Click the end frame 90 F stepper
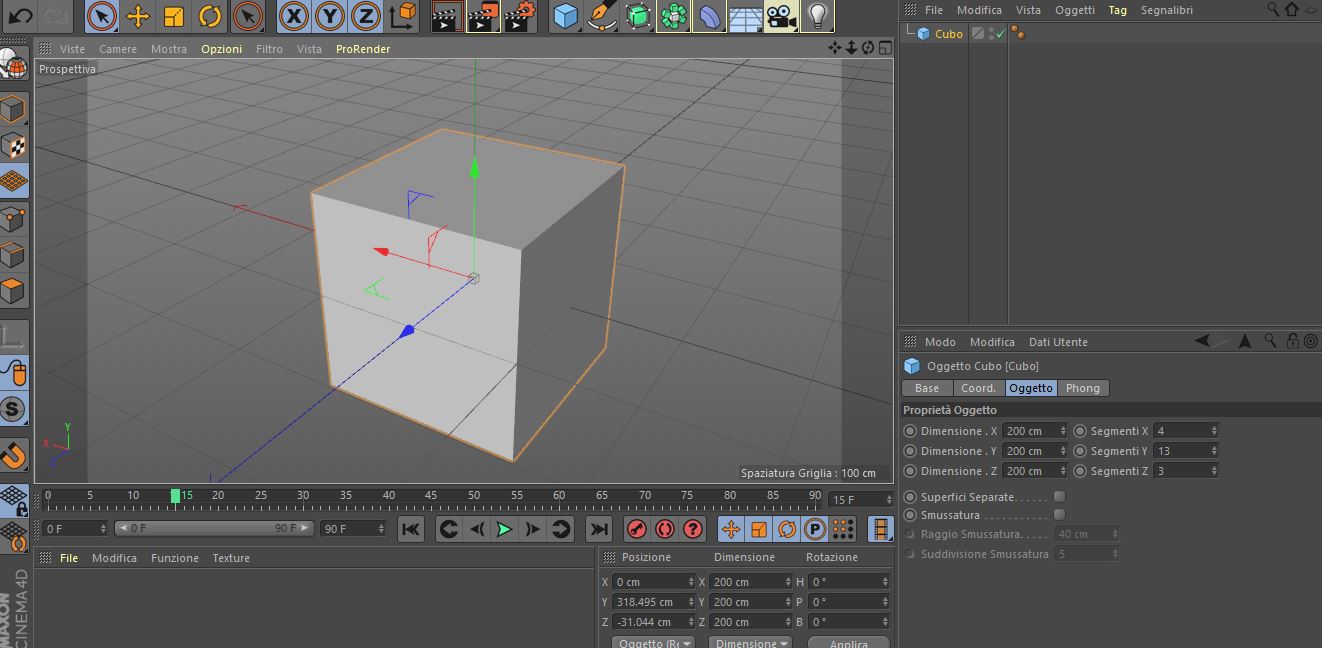 pyautogui.click(x=380, y=528)
